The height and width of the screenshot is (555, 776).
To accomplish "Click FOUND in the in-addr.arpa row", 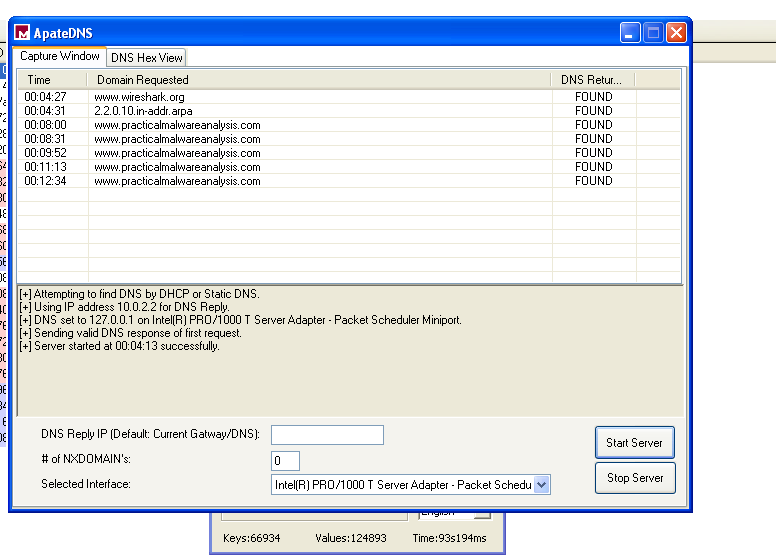I will click(x=593, y=111).
